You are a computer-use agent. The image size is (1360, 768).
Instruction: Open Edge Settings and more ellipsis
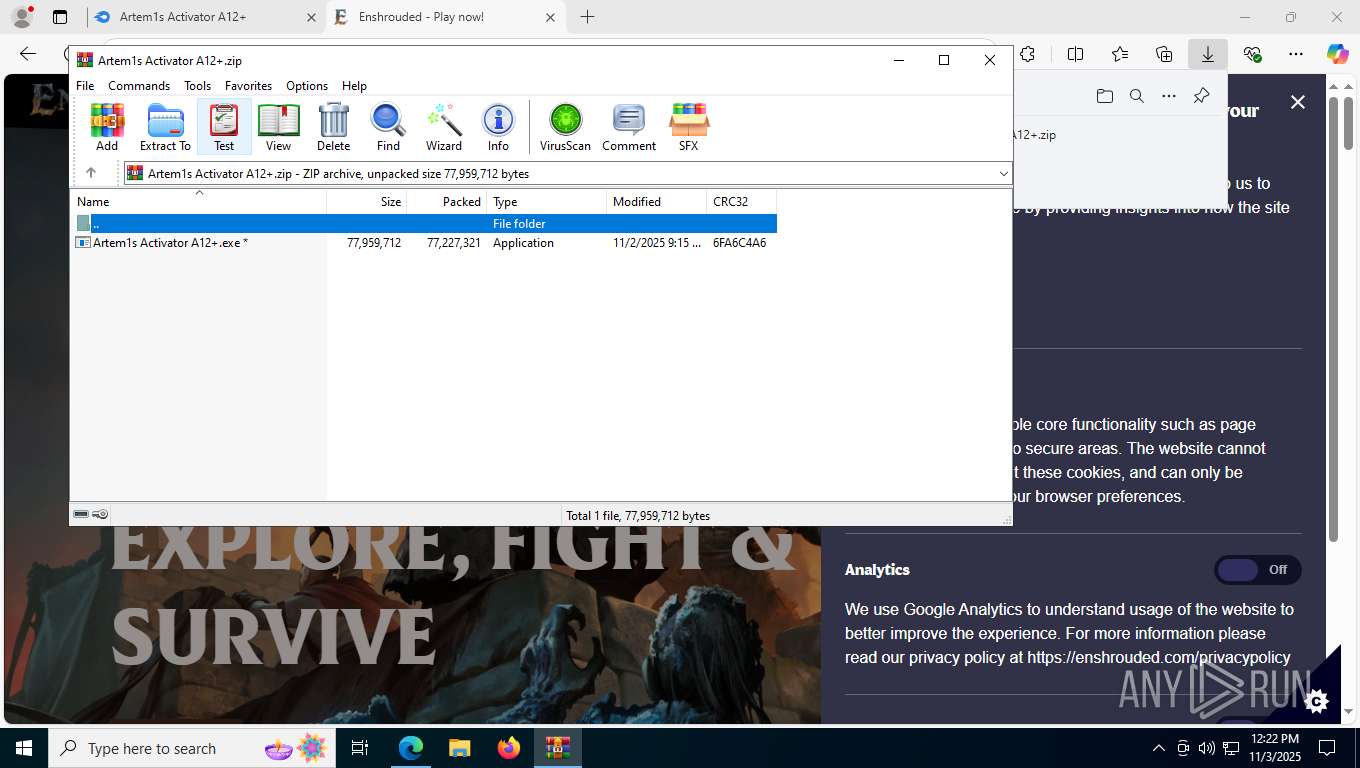[x=1296, y=54]
